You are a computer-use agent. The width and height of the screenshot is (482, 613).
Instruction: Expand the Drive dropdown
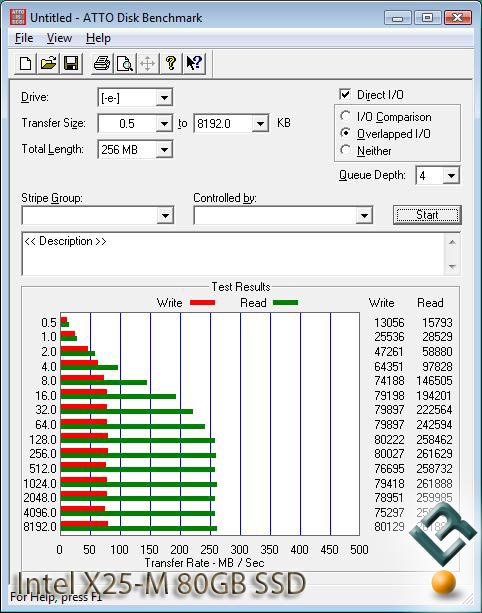point(164,97)
